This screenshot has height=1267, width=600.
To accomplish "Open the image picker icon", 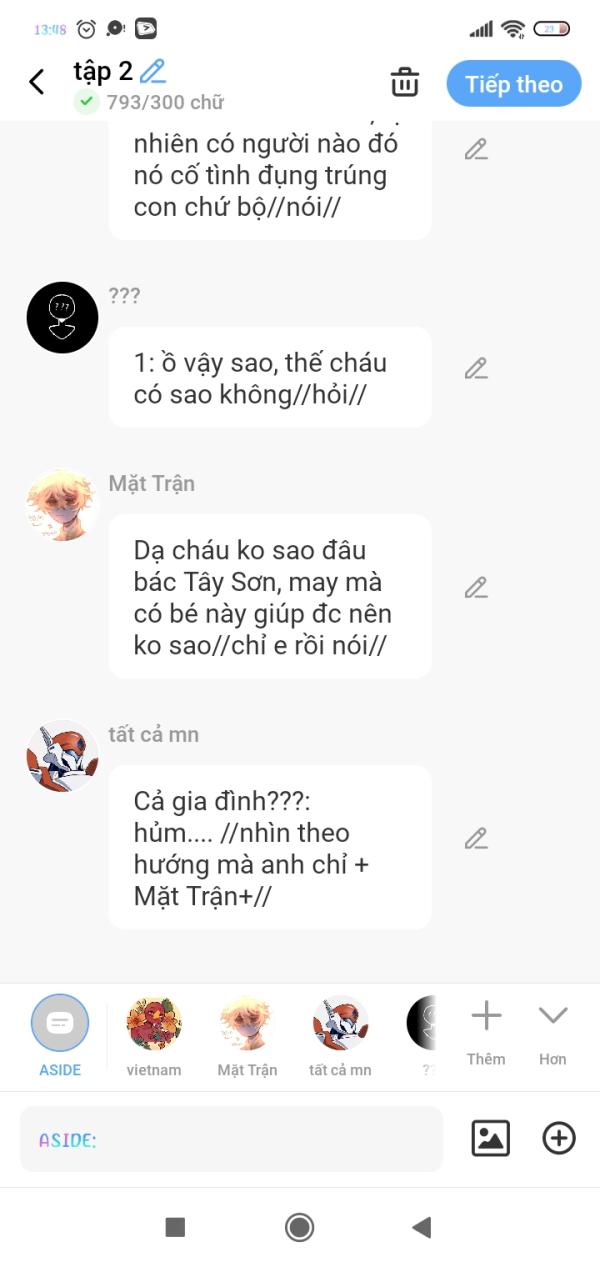I will [490, 1138].
